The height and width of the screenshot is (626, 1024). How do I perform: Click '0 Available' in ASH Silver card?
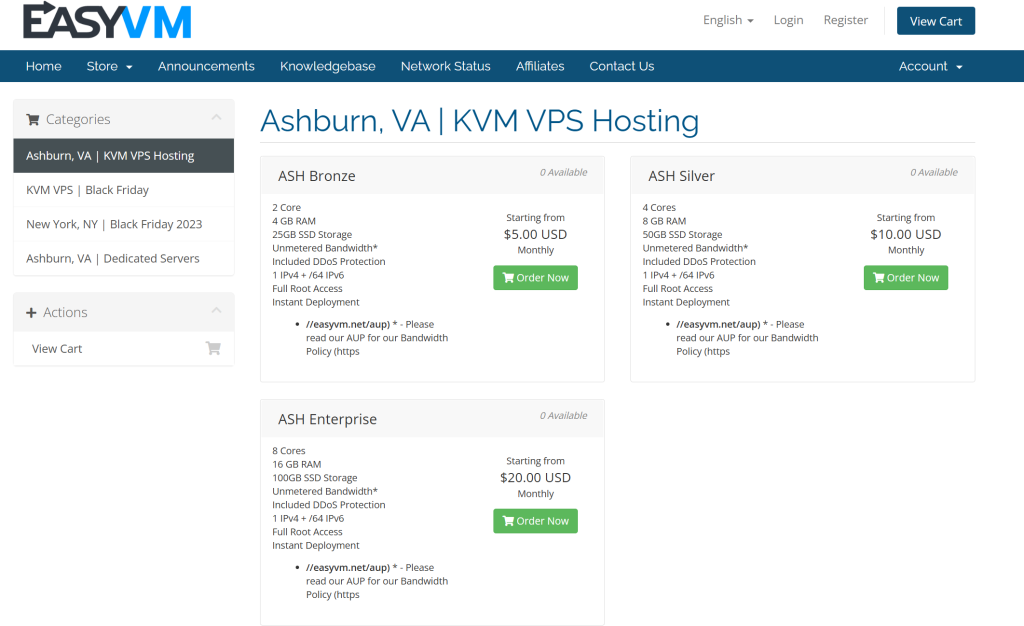click(x=934, y=172)
